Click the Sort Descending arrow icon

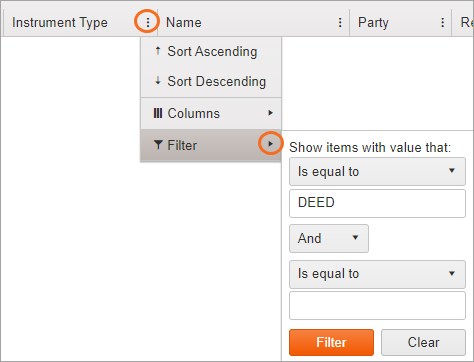[158, 81]
